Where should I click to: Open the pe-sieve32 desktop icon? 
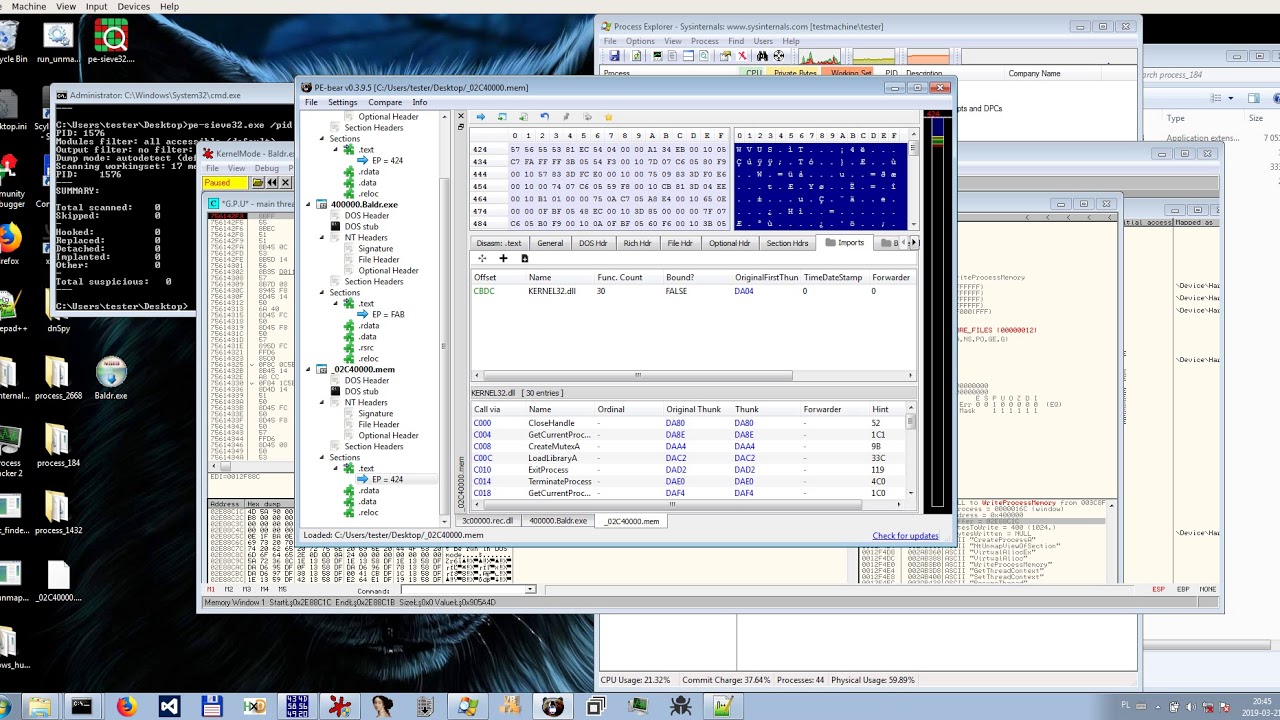coord(111,43)
